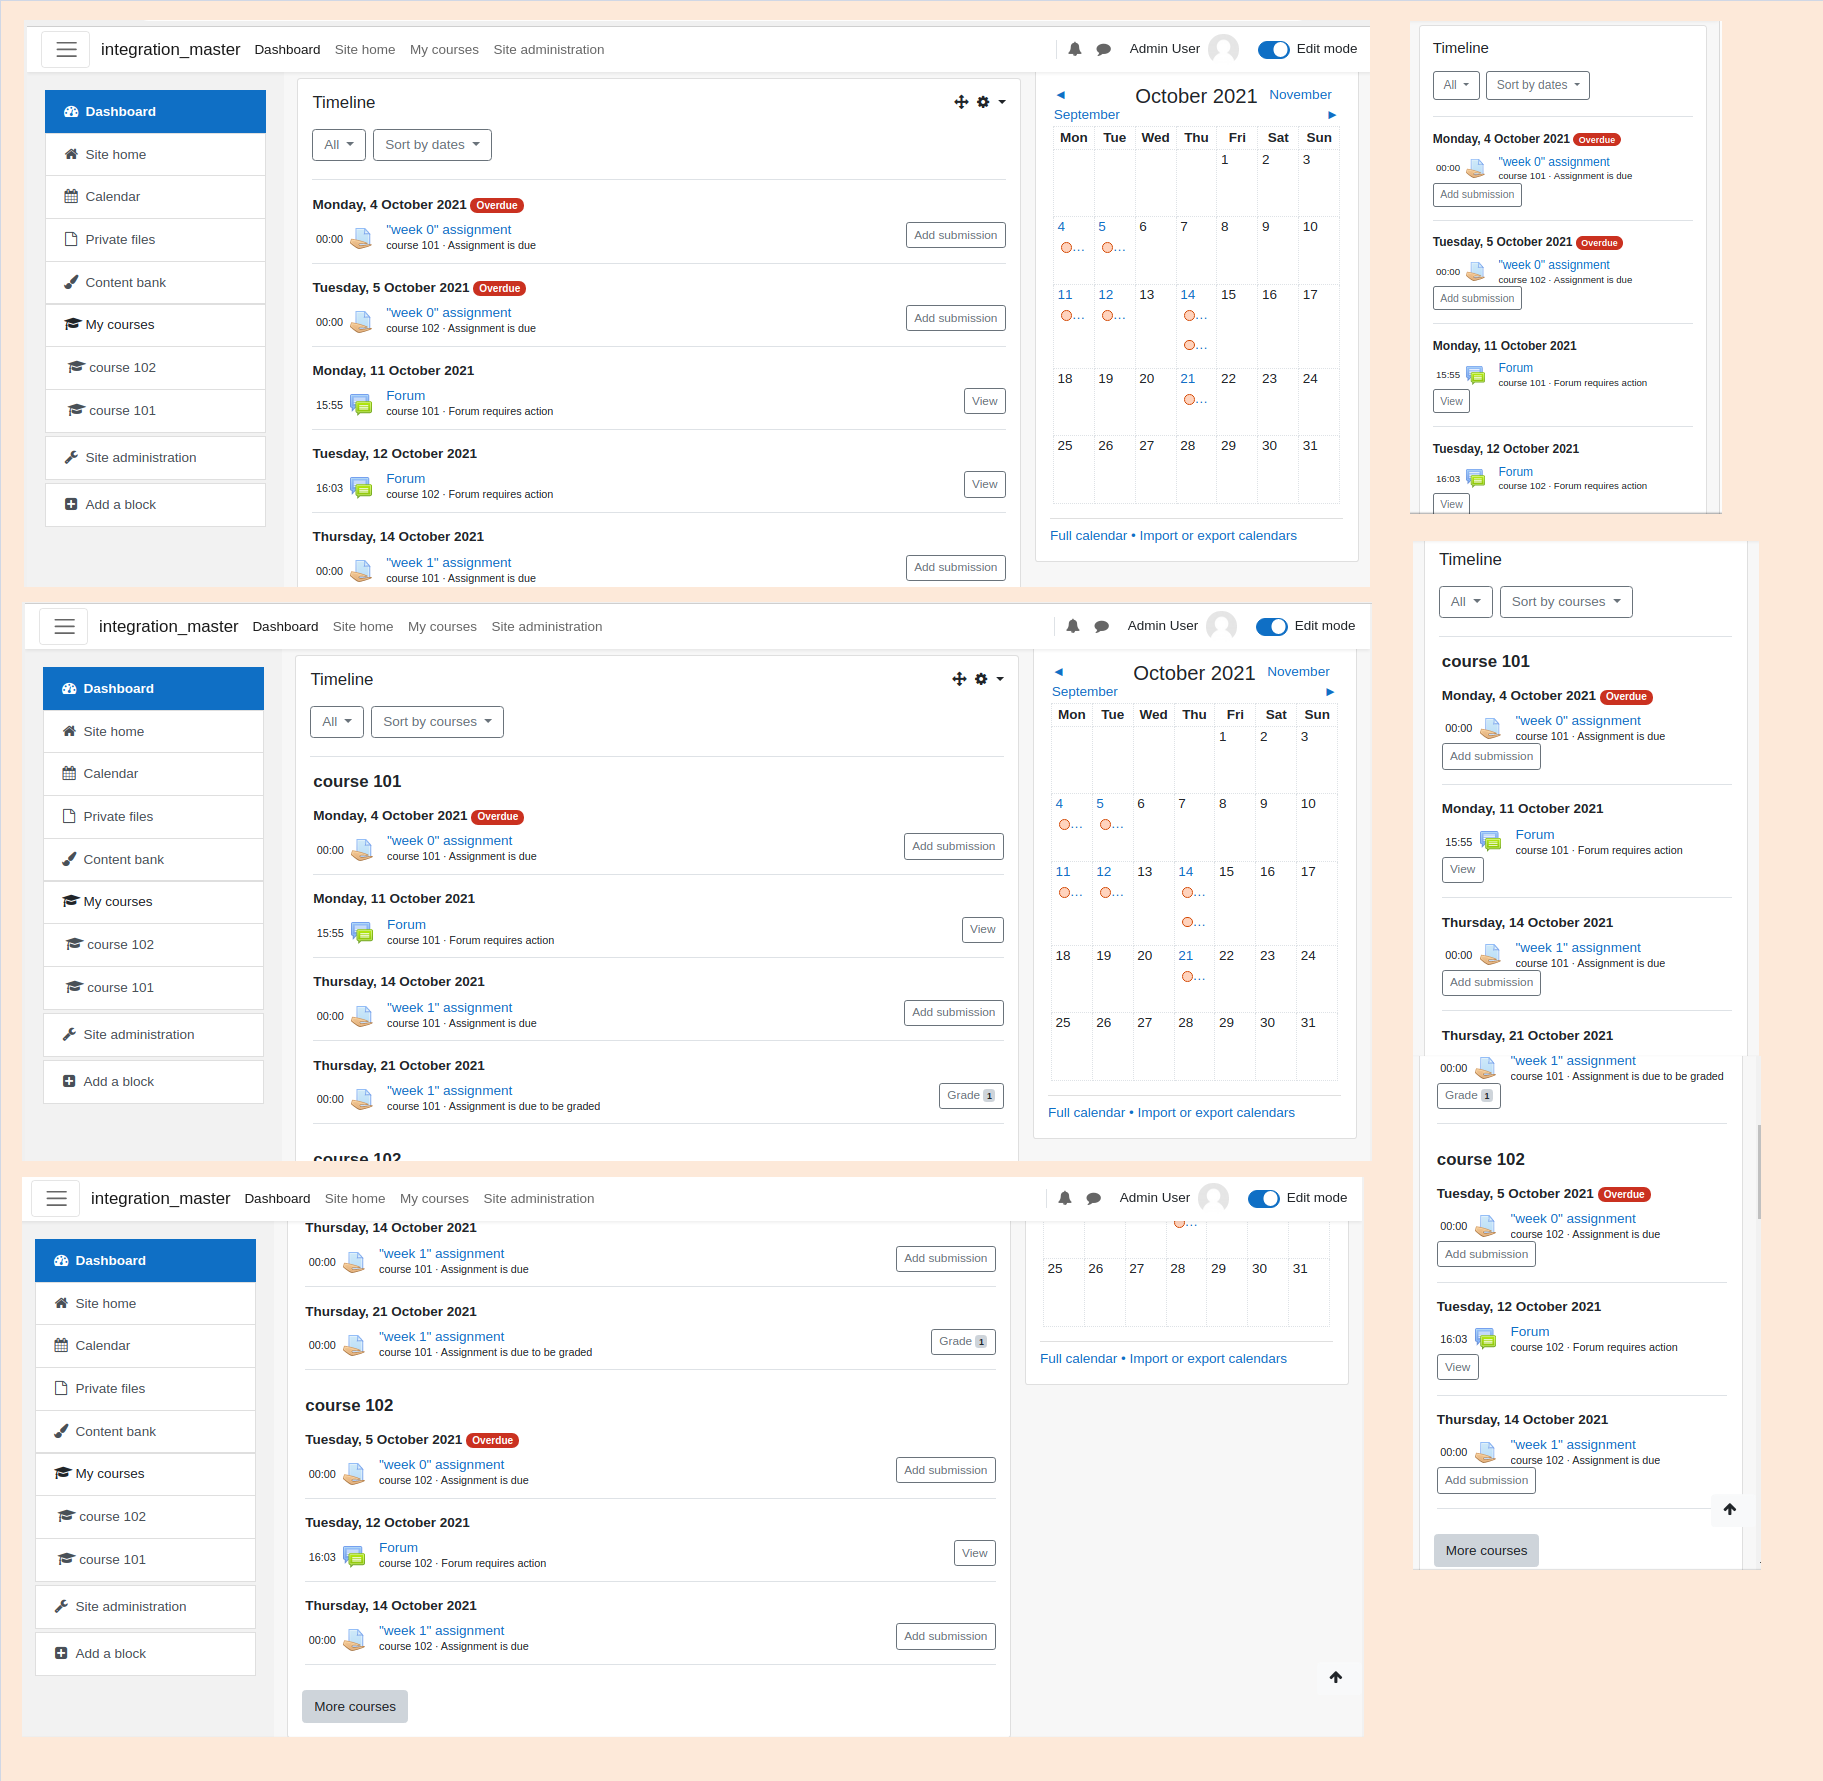Click integration_master brand in bottom screenshot
The height and width of the screenshot is (1781, 1823).
coord(160,1198)
